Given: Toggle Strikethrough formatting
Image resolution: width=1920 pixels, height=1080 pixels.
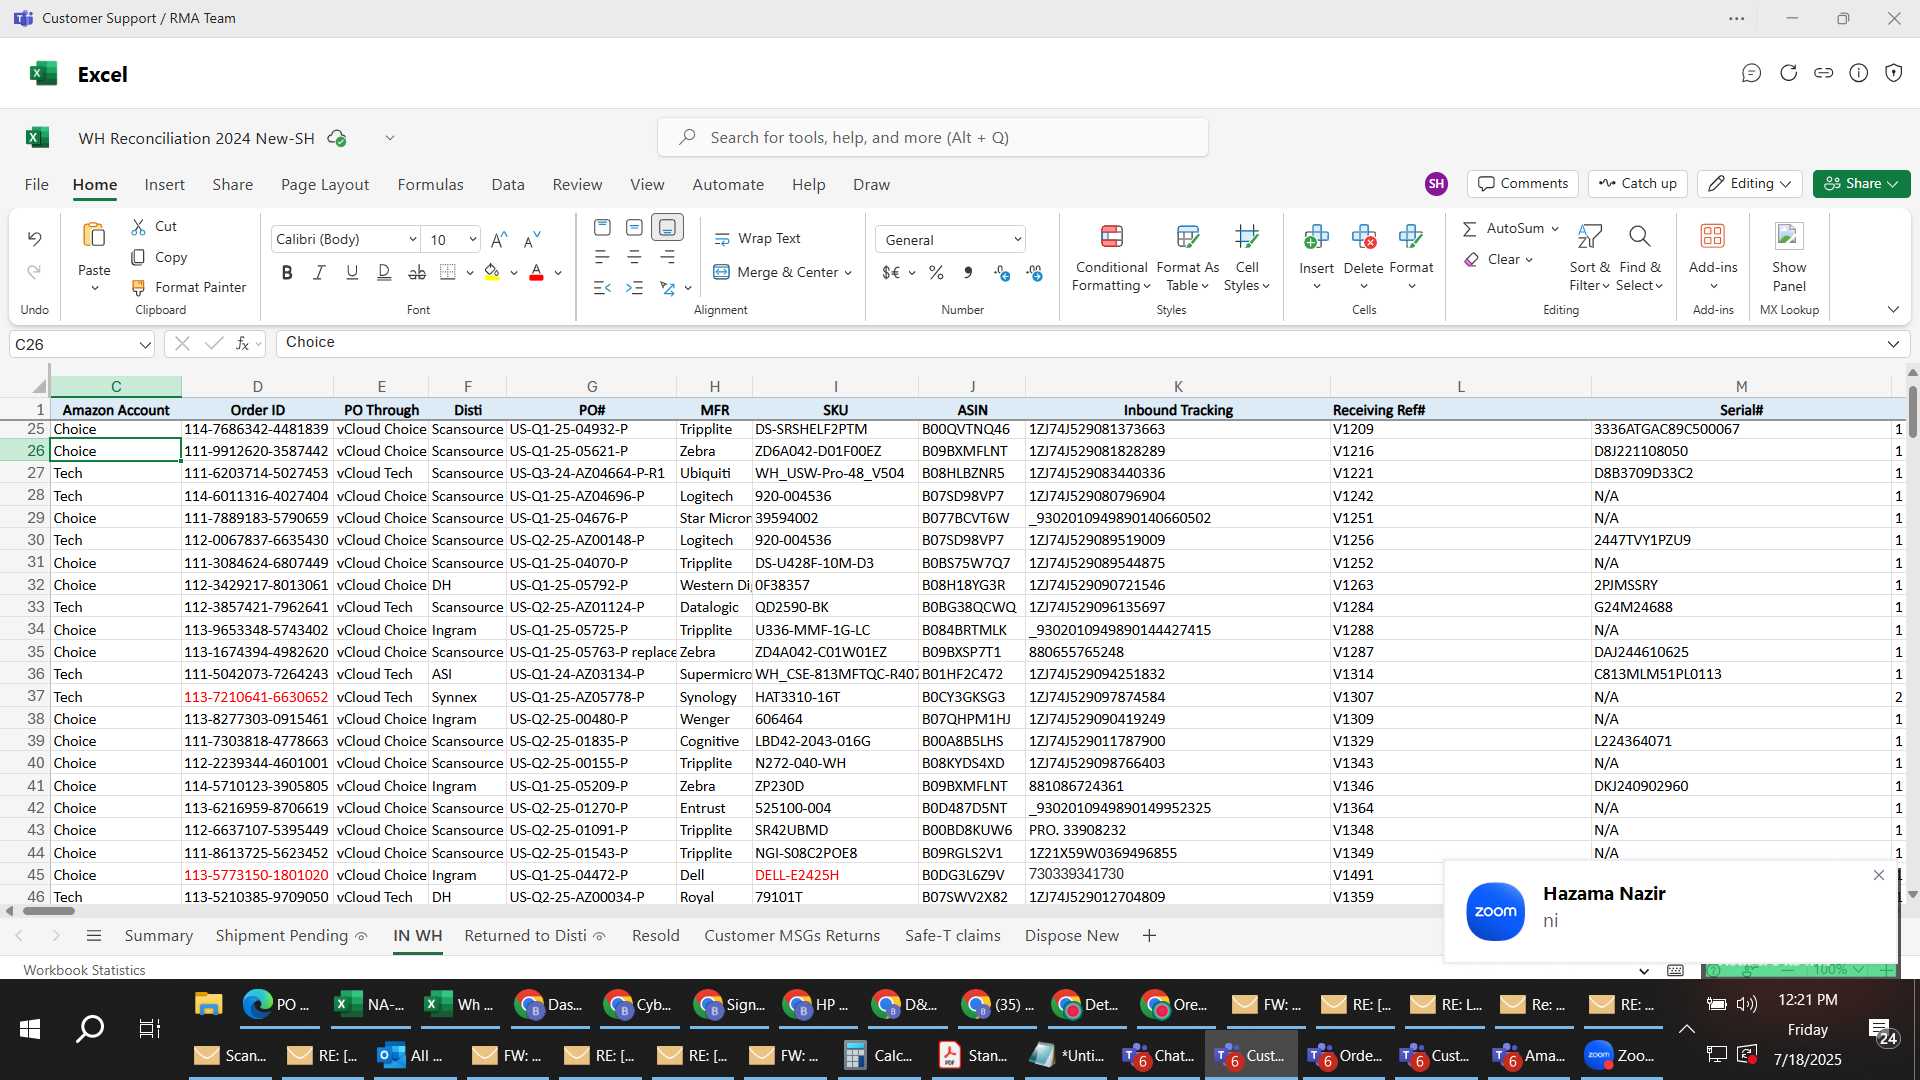Looking at the screenshot, I should [417, 272].
